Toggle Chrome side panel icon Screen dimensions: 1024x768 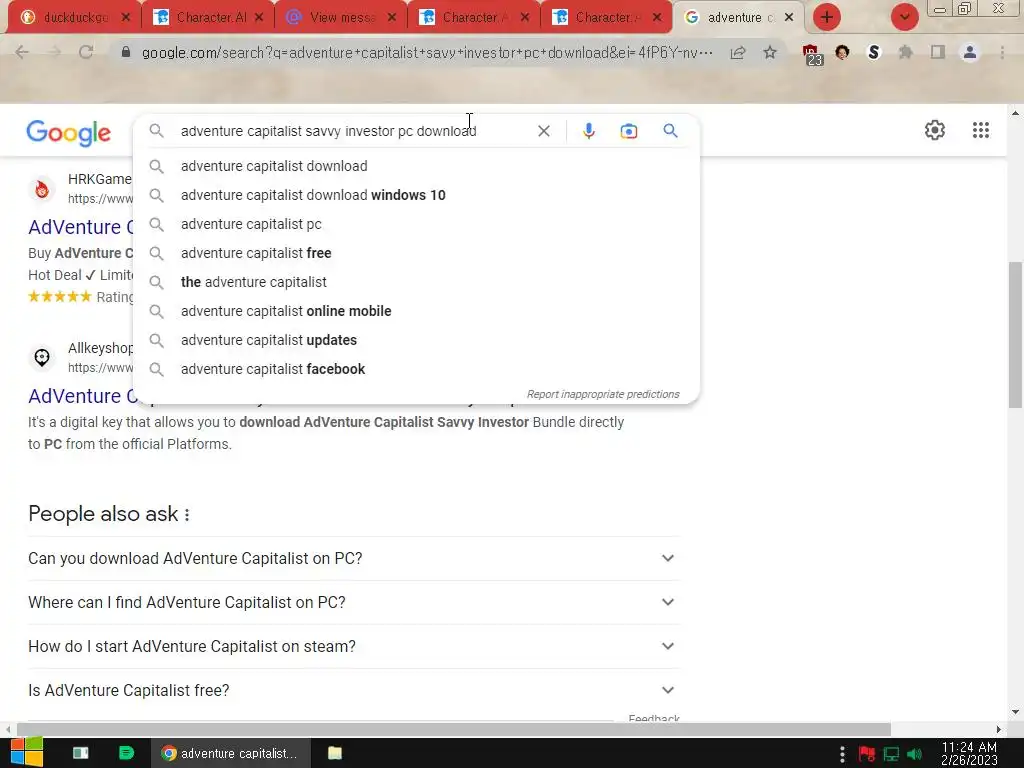click(938, 52)
